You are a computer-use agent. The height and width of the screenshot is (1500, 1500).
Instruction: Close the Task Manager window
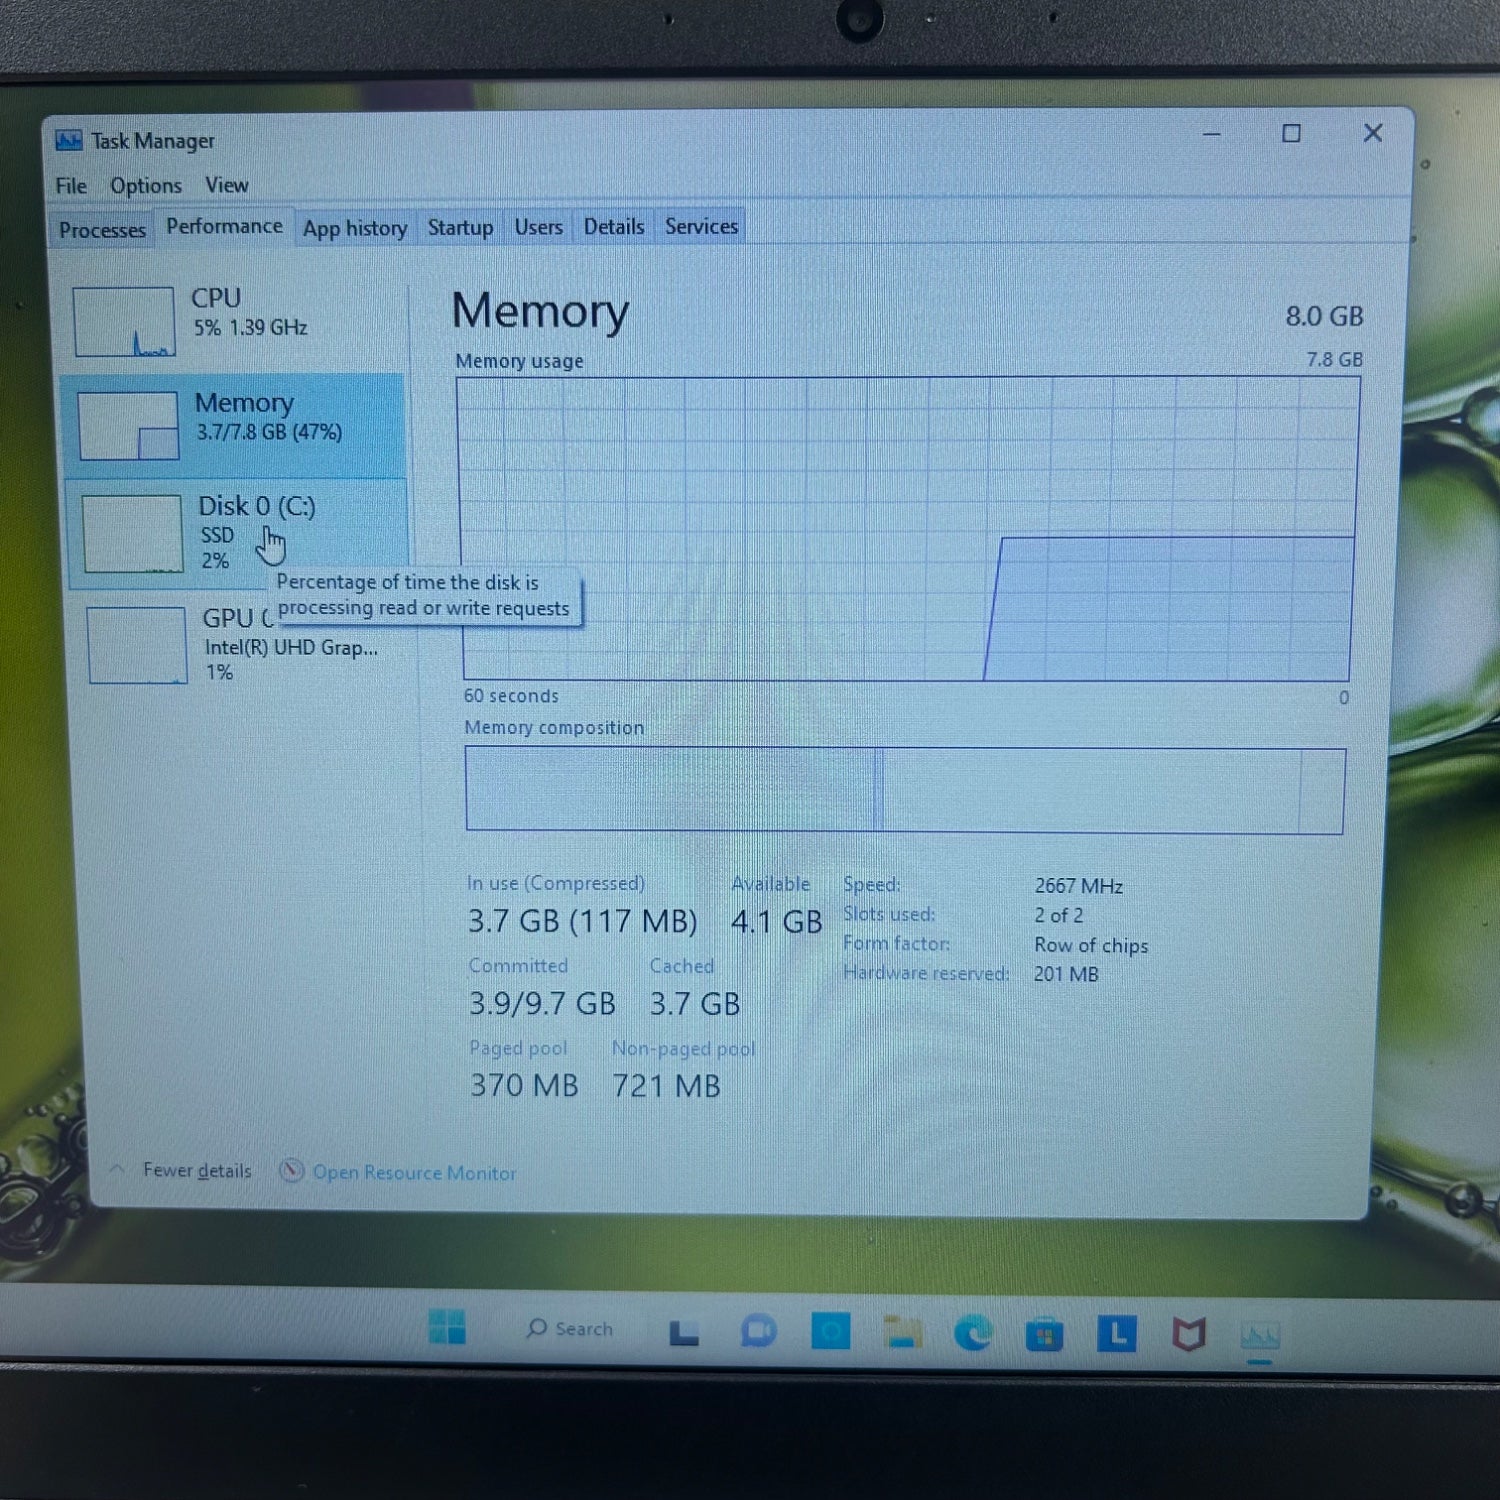pyautogui.click(x=1373, y=133)
